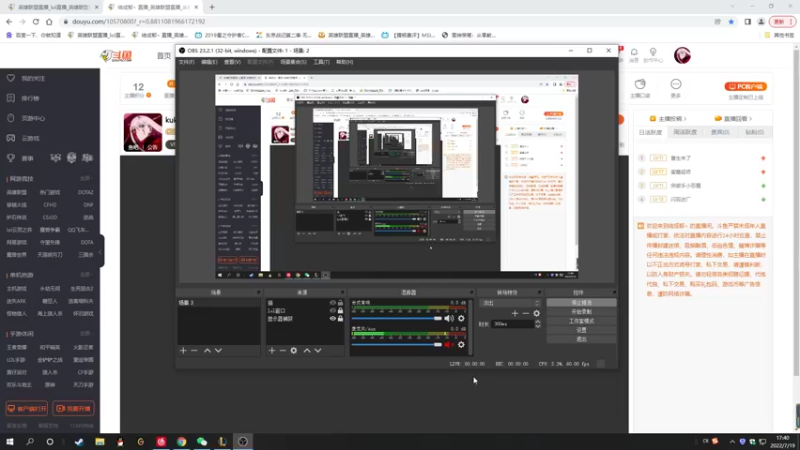Image resolution: width=800 pixels, height=450 pixels.
Task: Add a new scene in OBS 场景 panel
Action: (x=183, y=351)
